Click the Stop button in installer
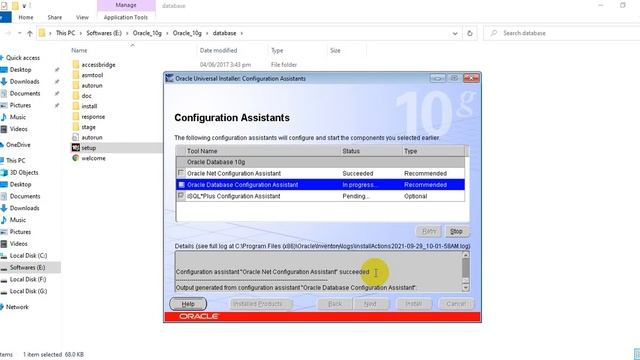 pyautogui.click(x=456, y=231)
